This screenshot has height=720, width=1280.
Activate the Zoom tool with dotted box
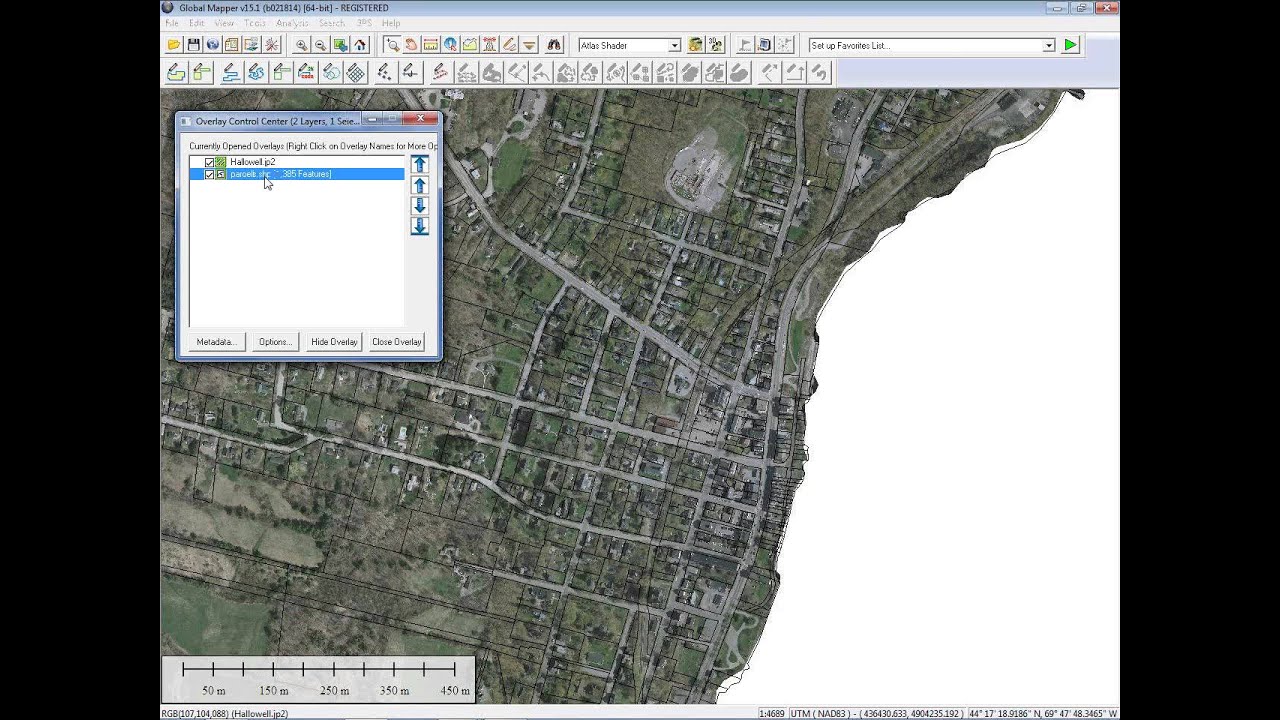[391, 45]
